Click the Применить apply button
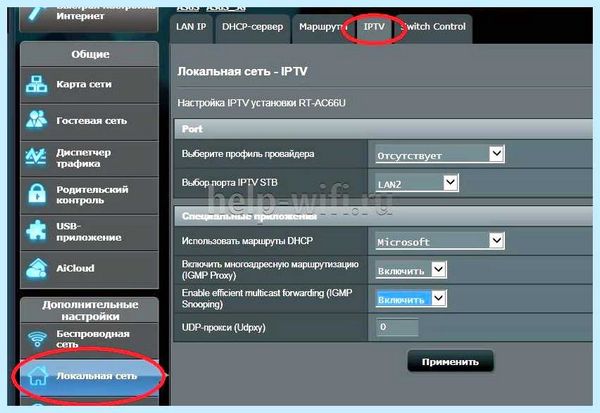600x413 pixels. [450, 362]
